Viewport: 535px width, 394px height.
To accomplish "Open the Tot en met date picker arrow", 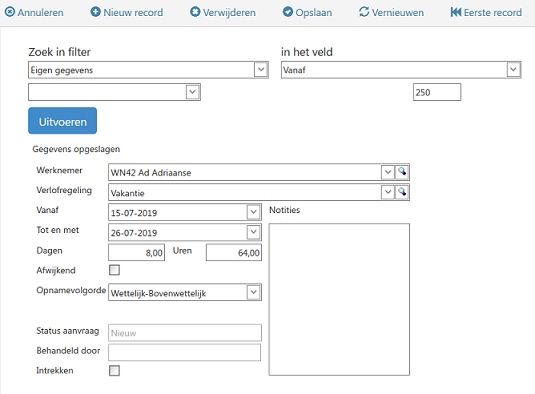I will click(x=254, y=232).
